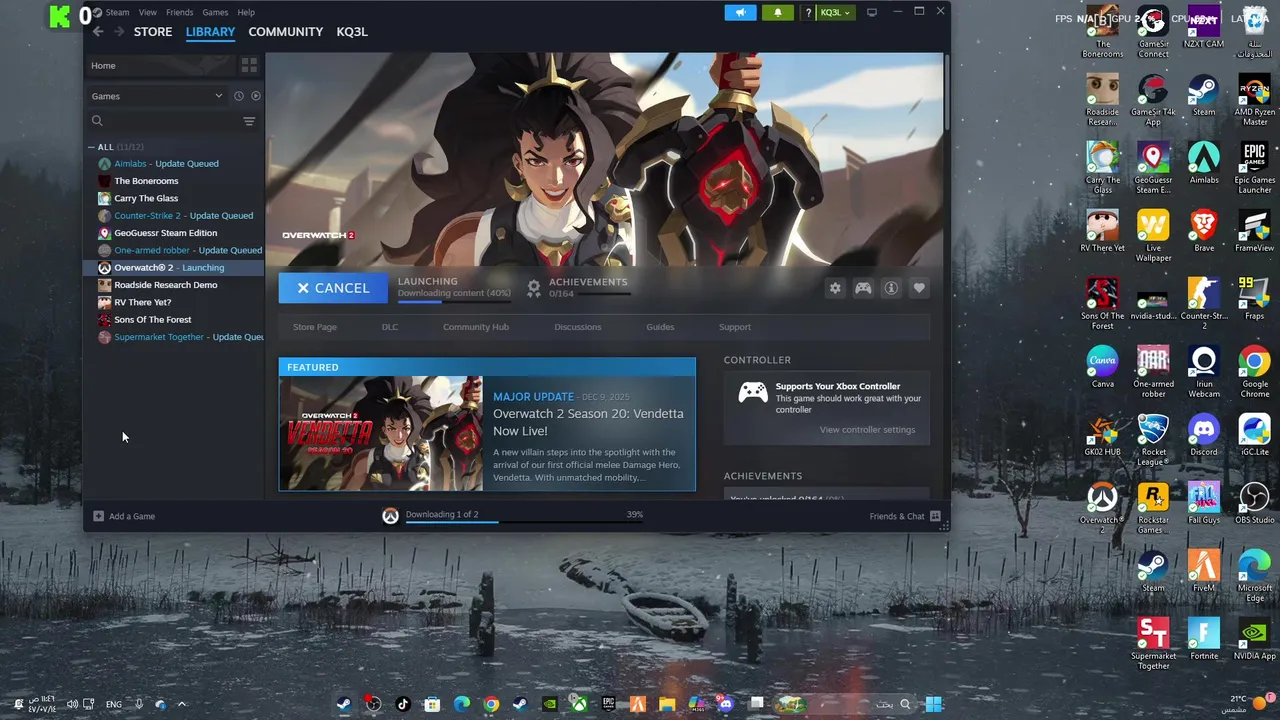1280x720 pixels.
Task: Select Carry The Glass in library
Action: 174,198
